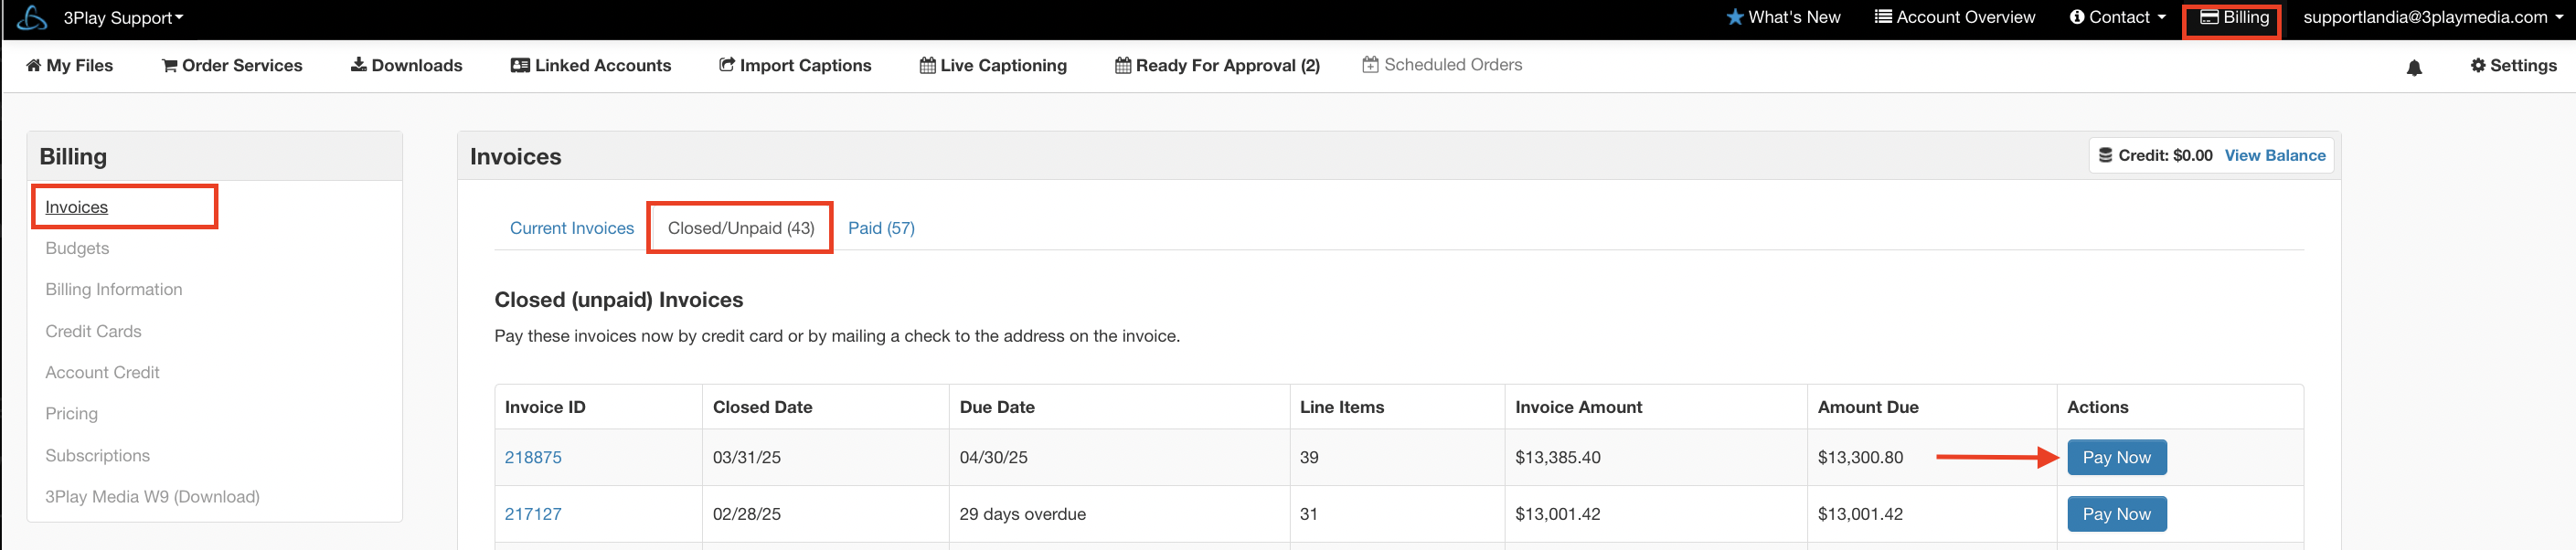Image resolution: width=2576 pixels, height=550 pixels.
Task: Open the Downloads icon in navigation
Action: [358, 65]
